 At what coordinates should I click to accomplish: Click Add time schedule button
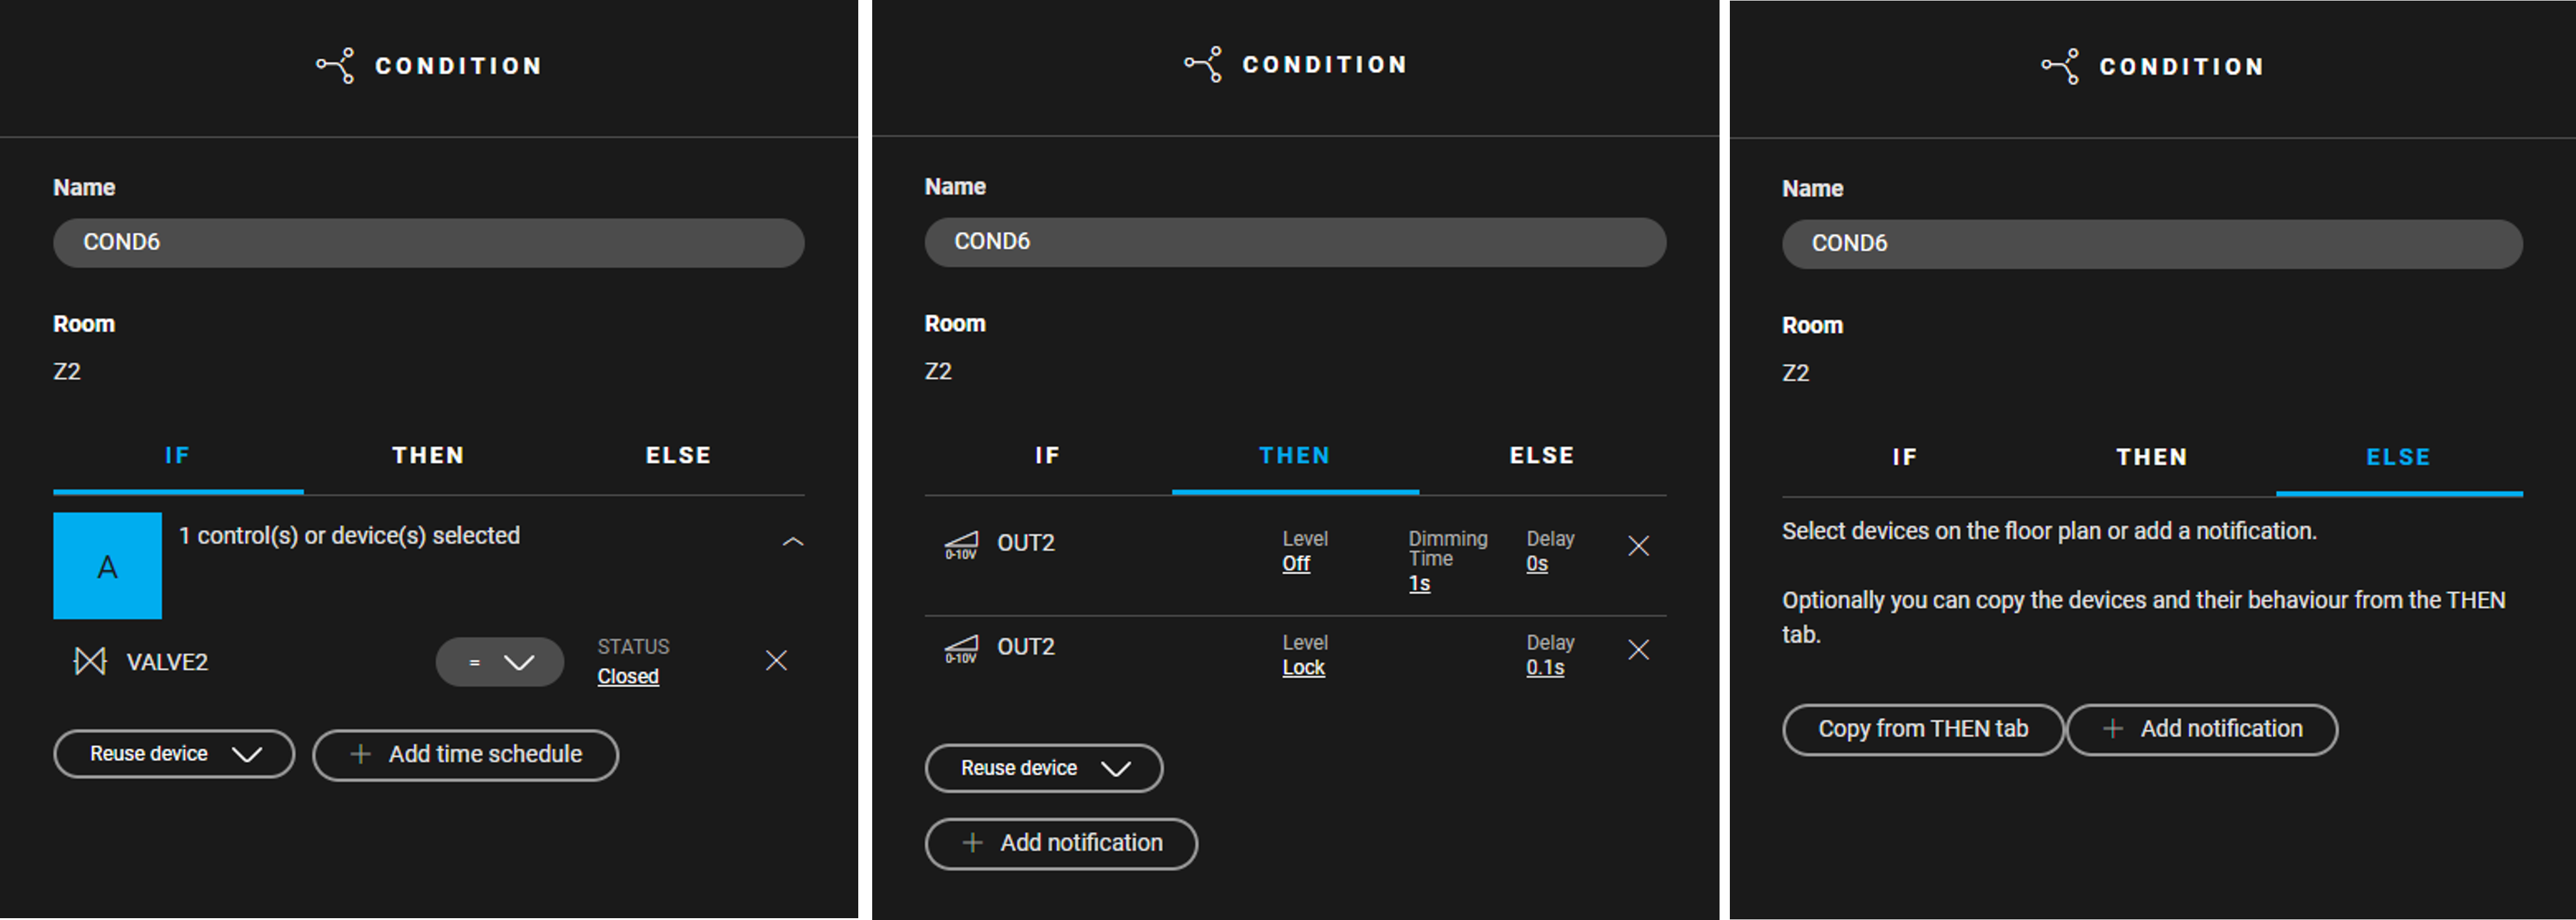coord(465,755)
